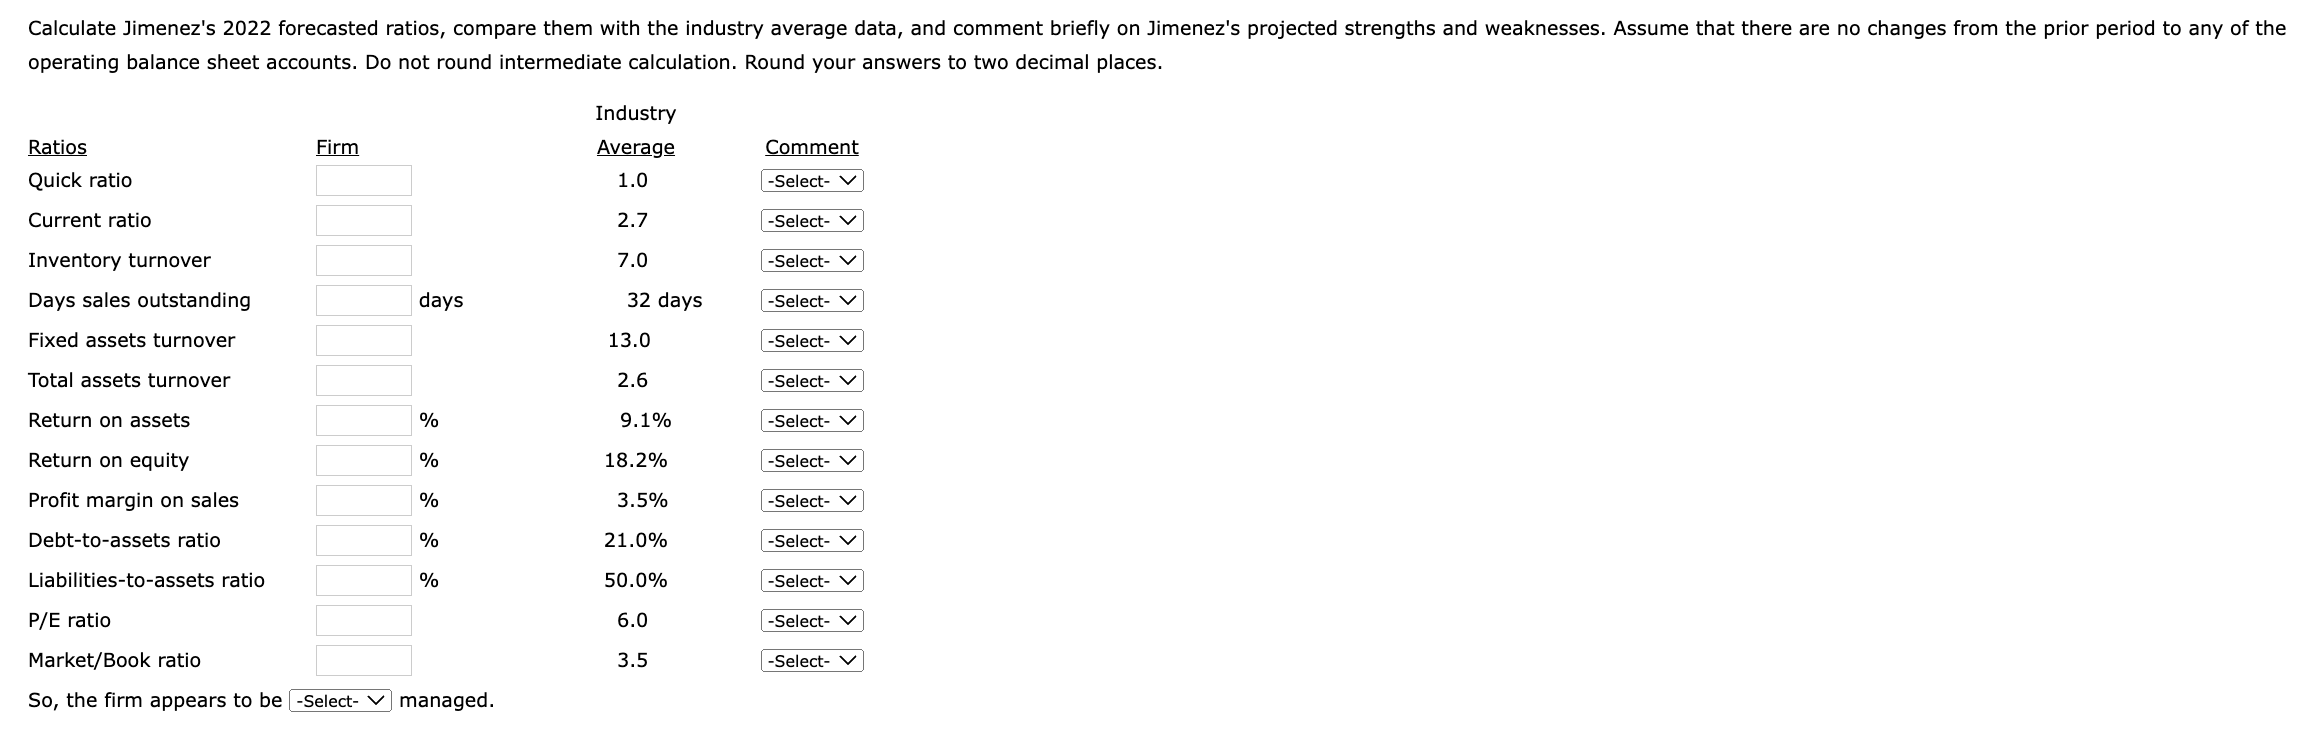Open the Total assets turnover comment dropdown
Screen dimensions: 2308x740
click(x=809, y=380)
